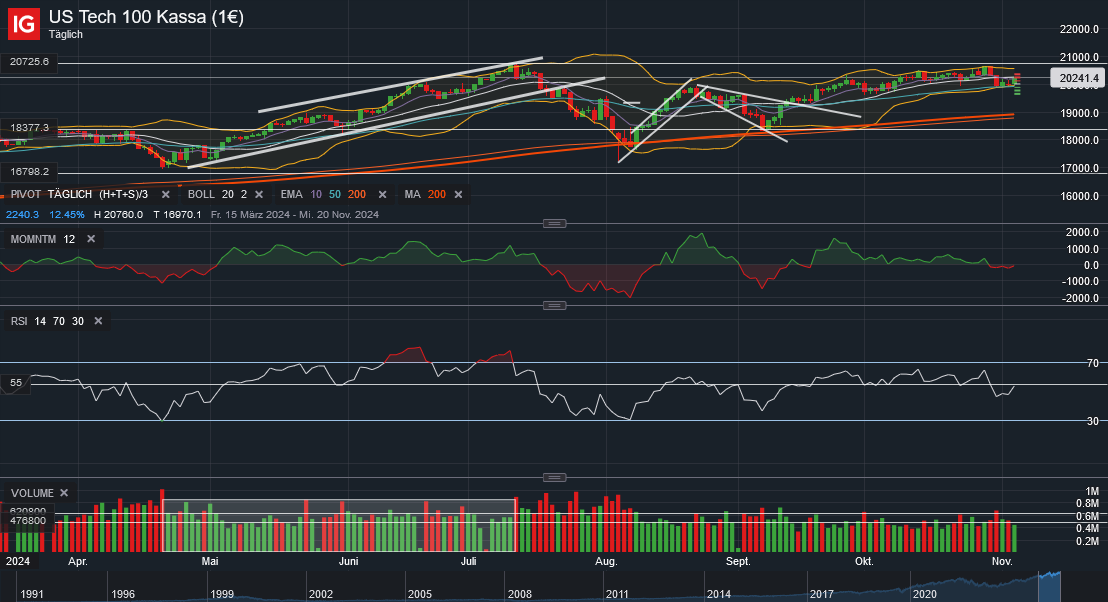Click the US Tech 100 Kassa title
This screenshot has height=602, width=1108.
[146, 16]
